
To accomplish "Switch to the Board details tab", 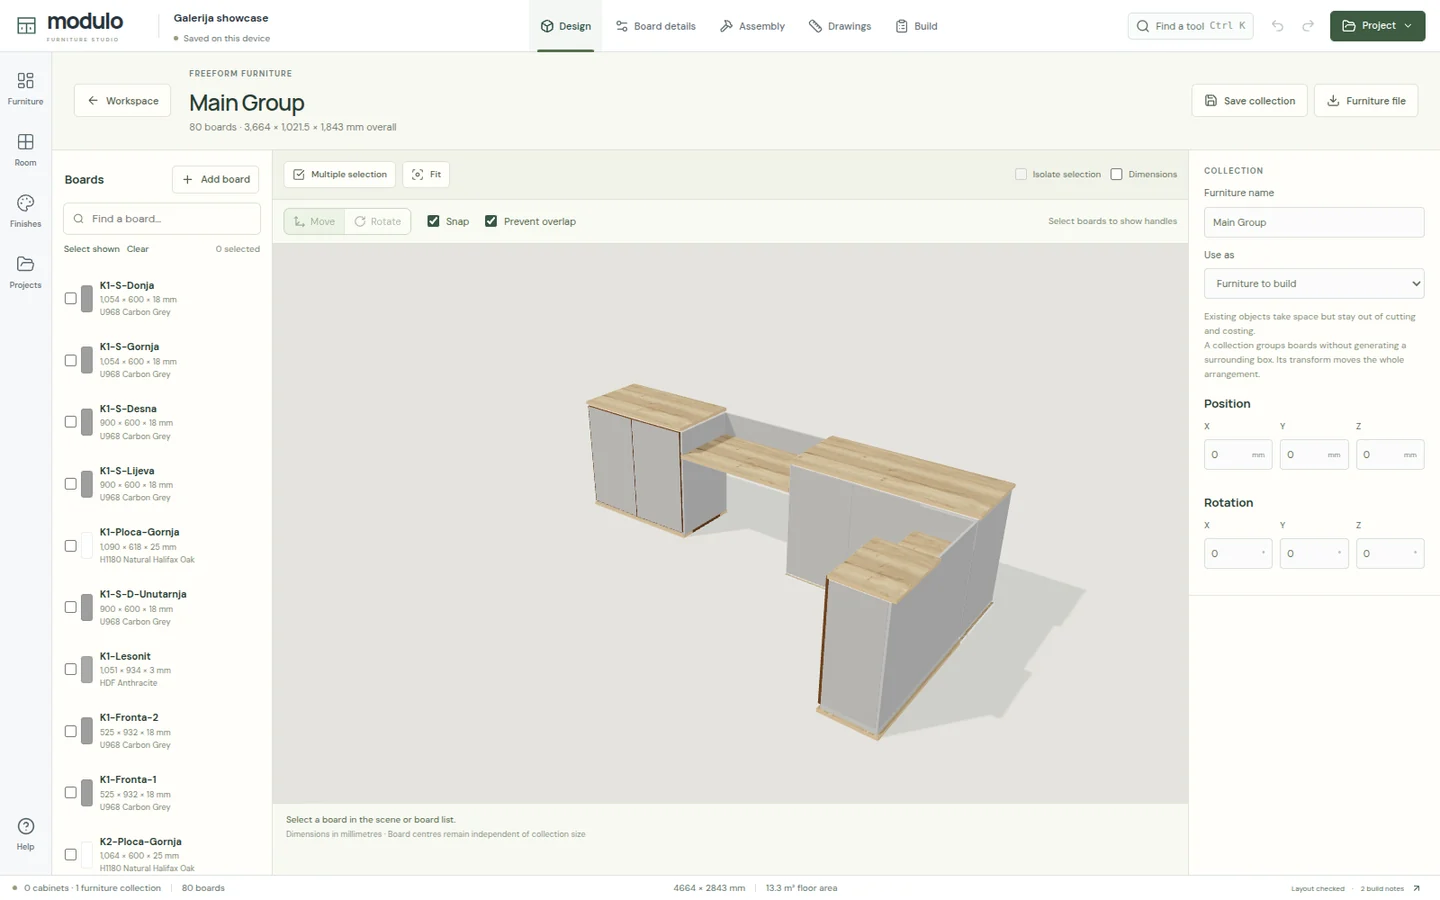I will tap(656, 26).
